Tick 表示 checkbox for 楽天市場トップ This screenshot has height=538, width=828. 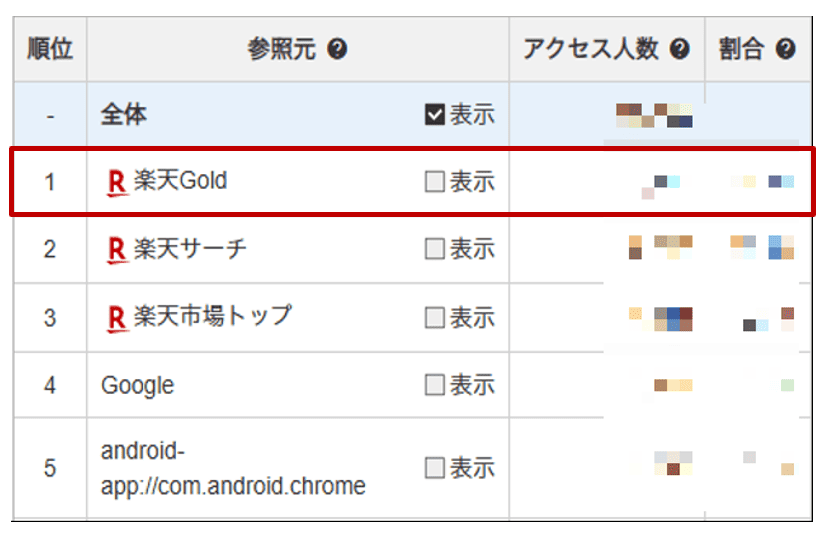tap(434, 318)
